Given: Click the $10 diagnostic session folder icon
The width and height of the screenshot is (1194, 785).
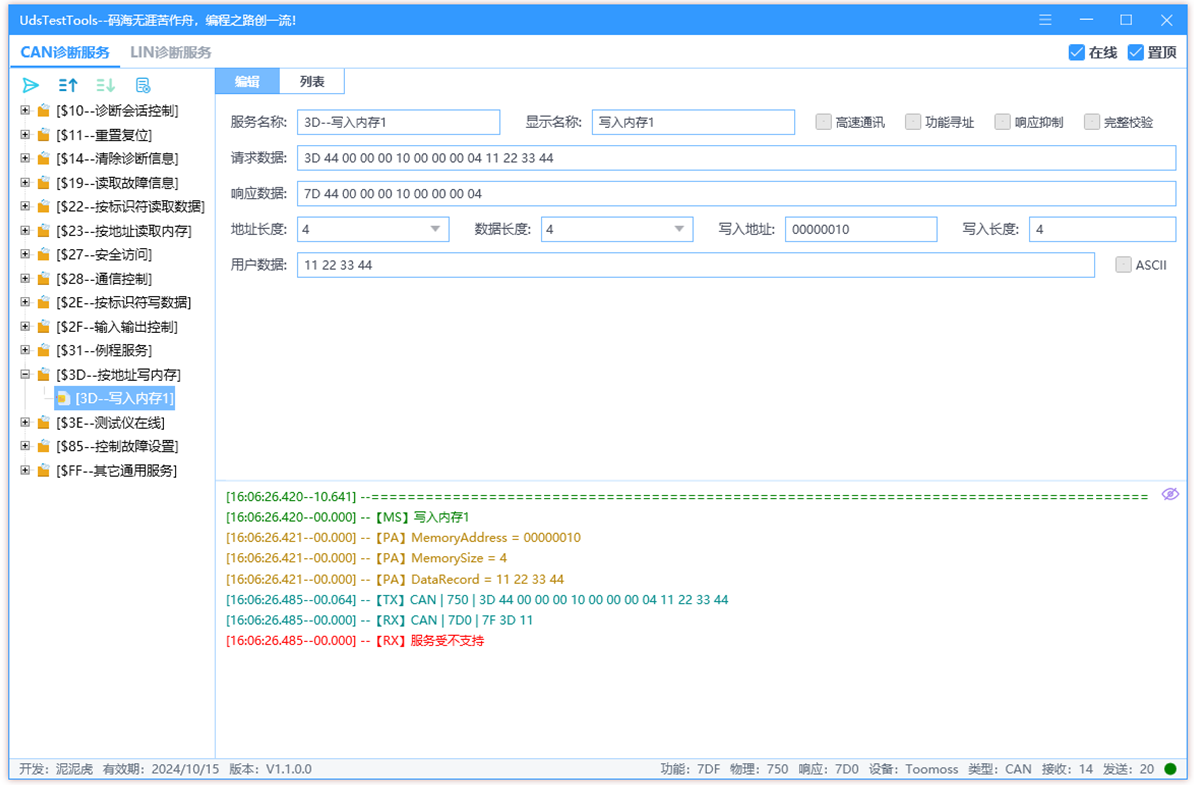Looking at the screenshot, I should [x=44, y=111].
